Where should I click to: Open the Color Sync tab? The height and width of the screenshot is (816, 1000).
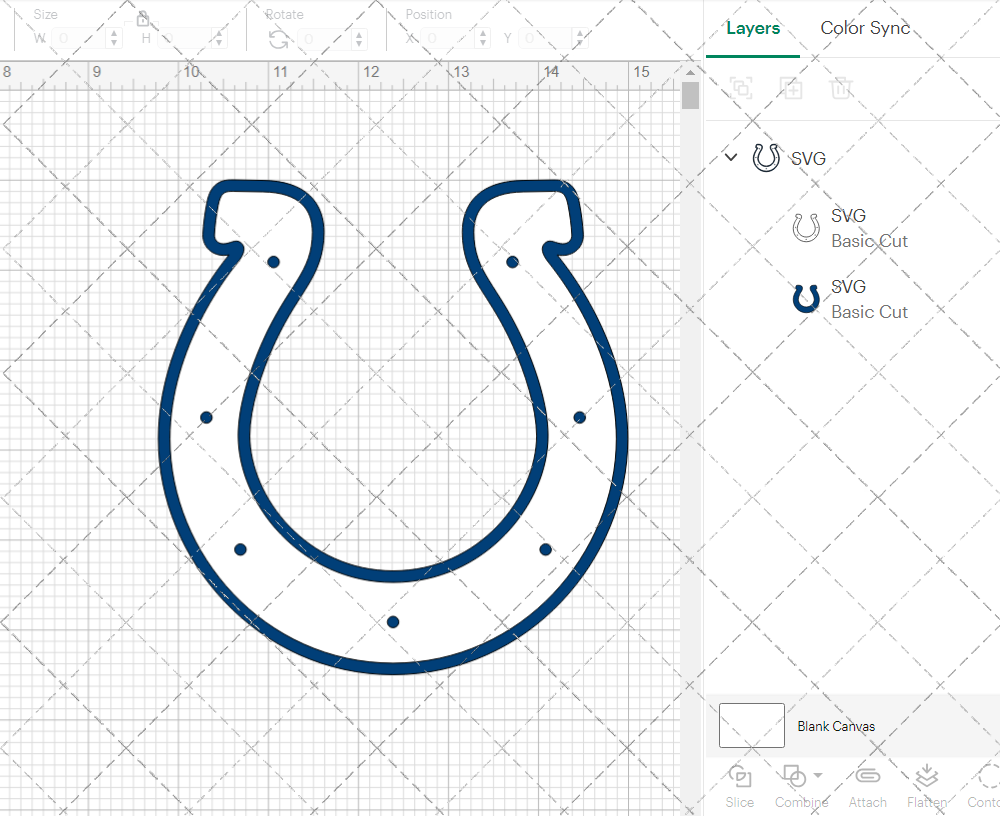click(x=865, y=28)
